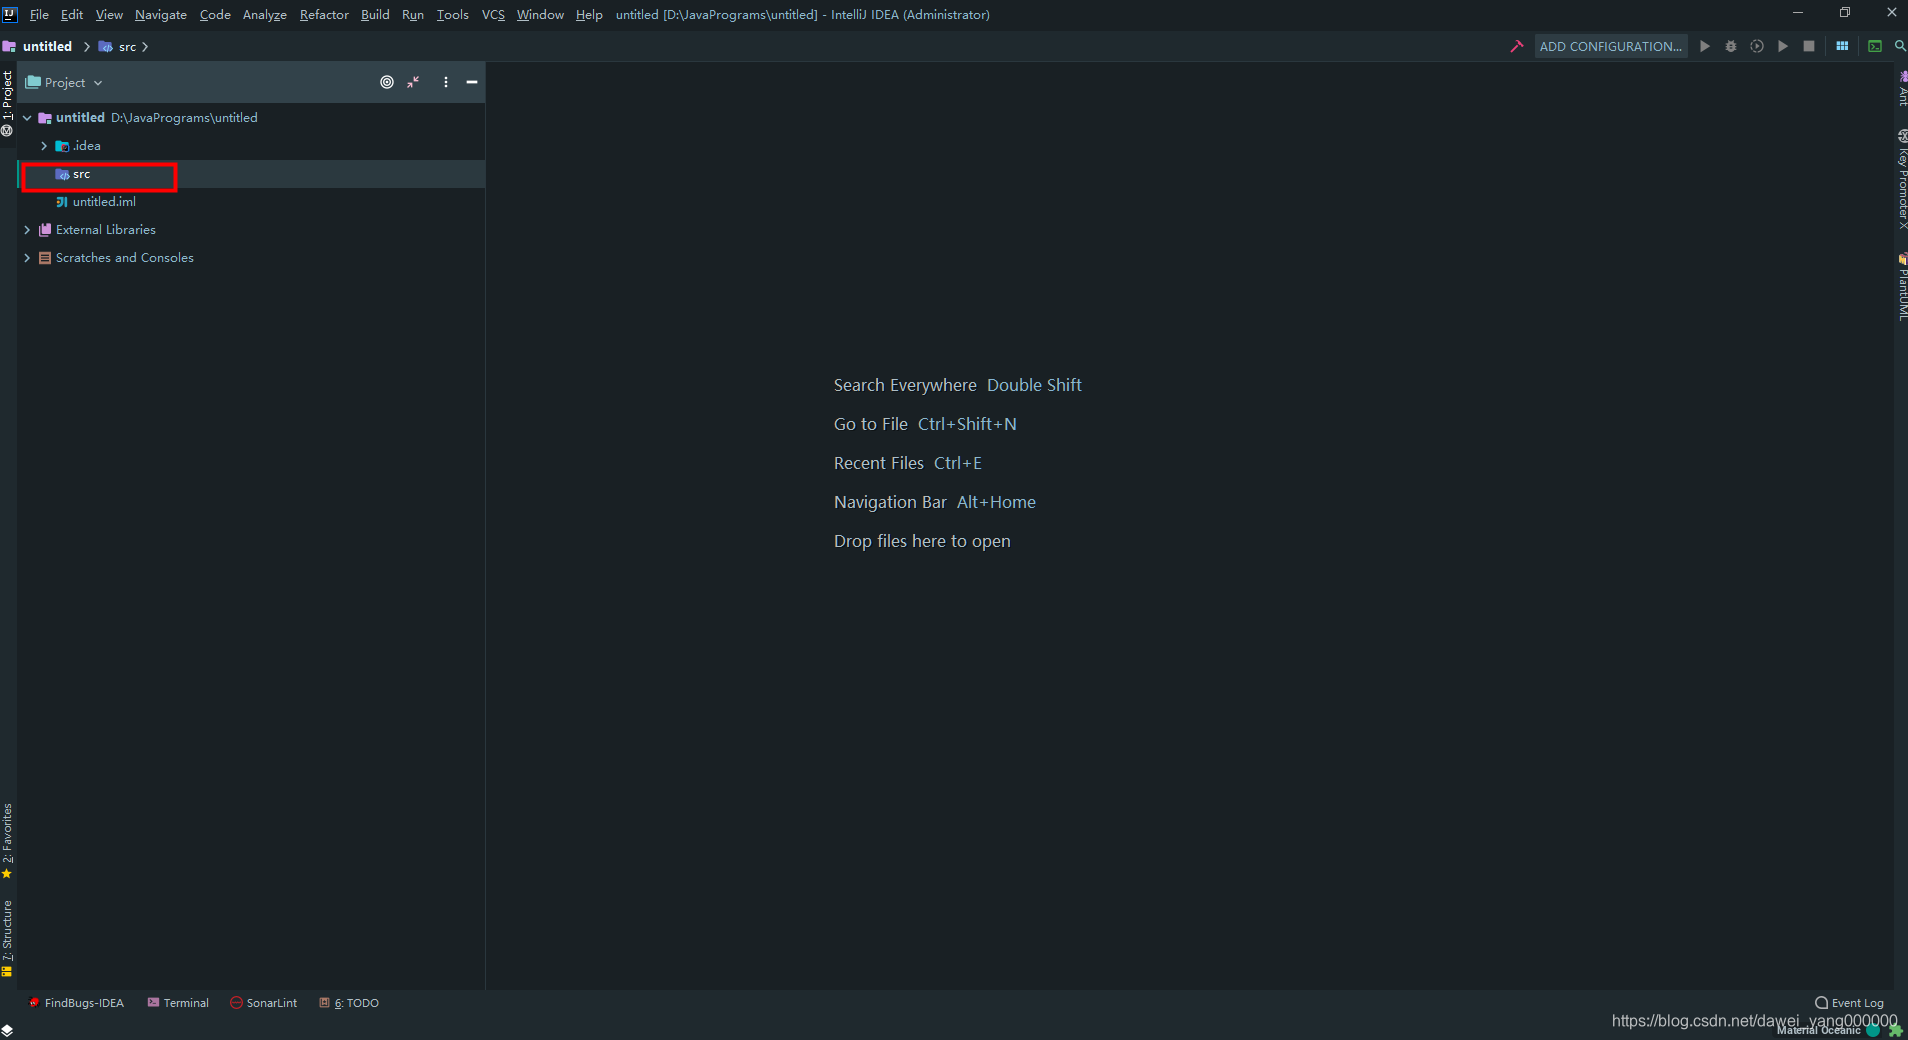This screenshot has height=1040, width=1908.
Task: Click the Build Project hammer icon
Action: [1516, 46]
